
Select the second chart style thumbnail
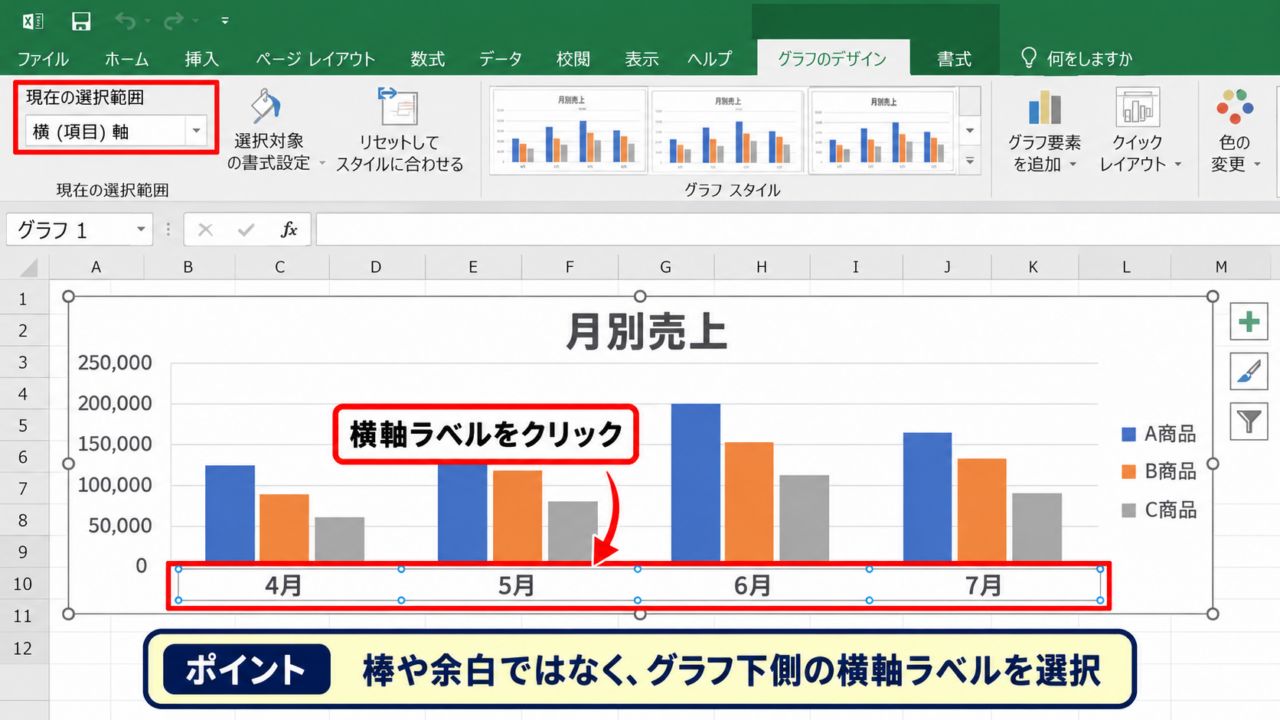[x=727, y=130]
